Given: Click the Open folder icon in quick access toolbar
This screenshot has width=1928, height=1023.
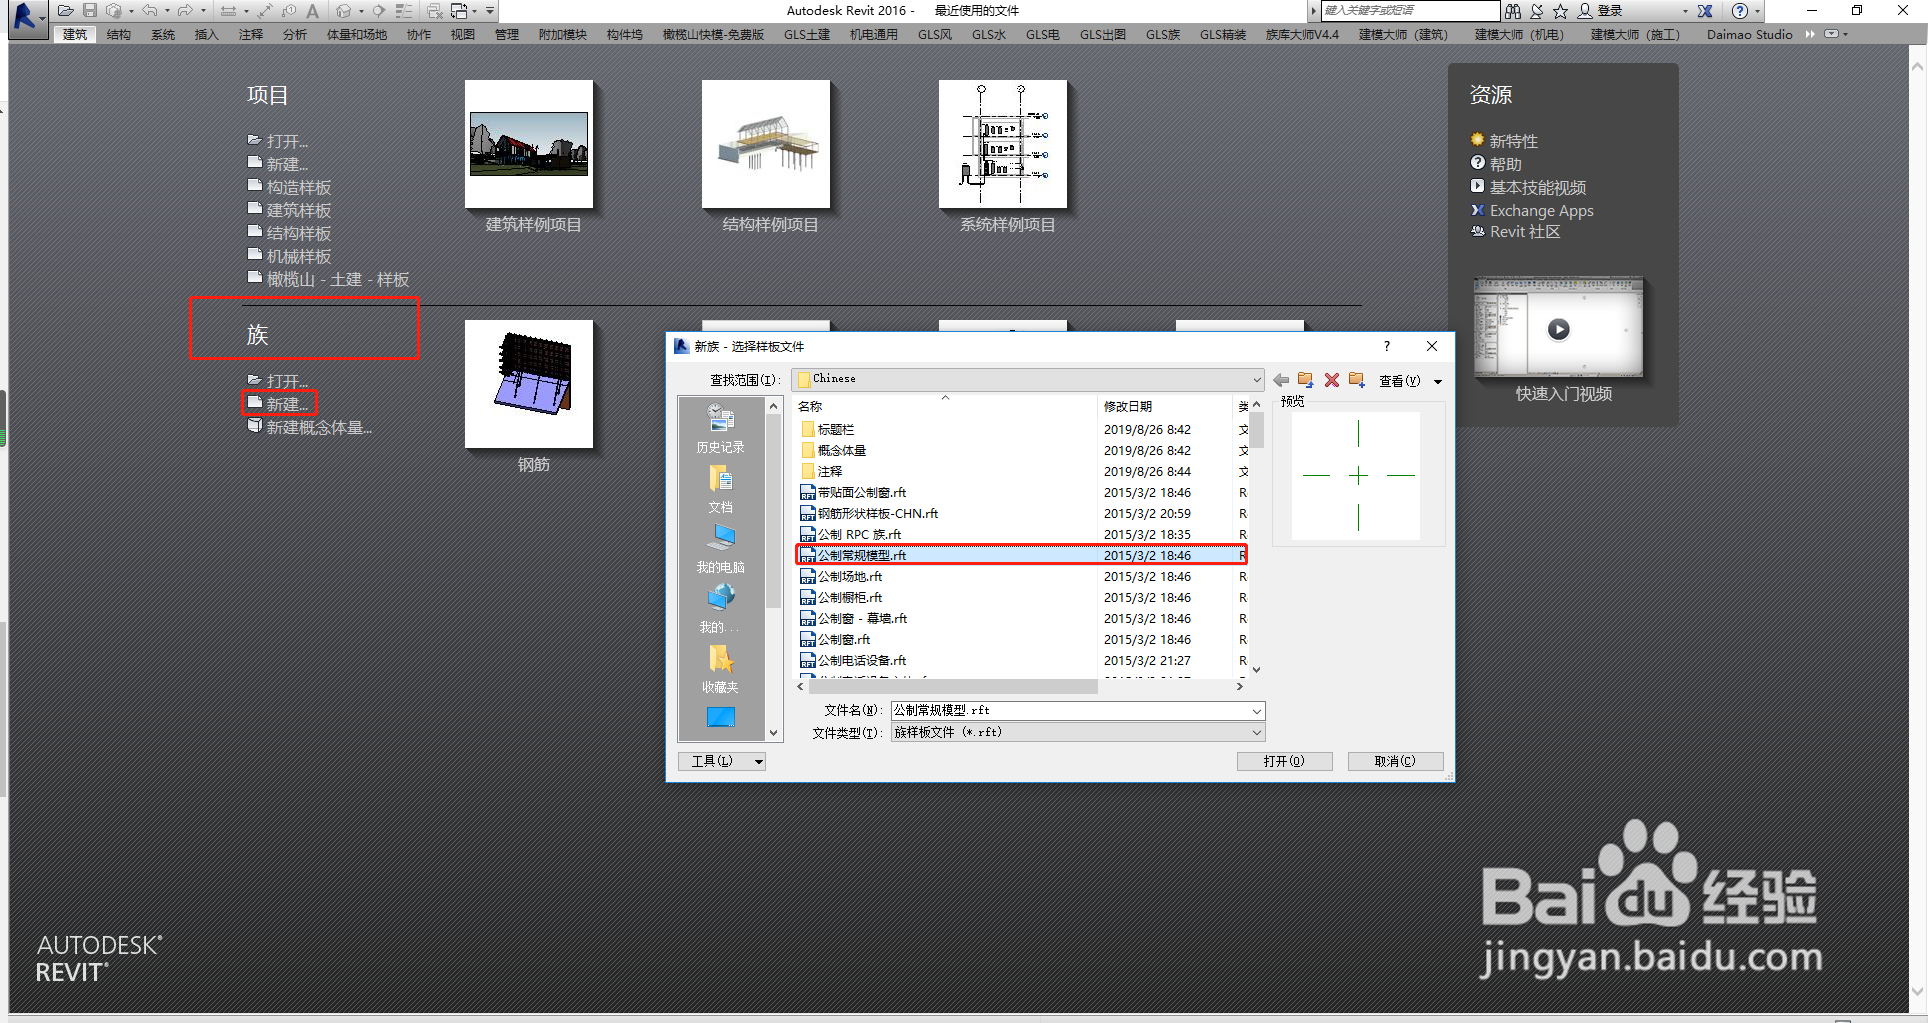Looking at the screenshot, I should tap(66, 11).
